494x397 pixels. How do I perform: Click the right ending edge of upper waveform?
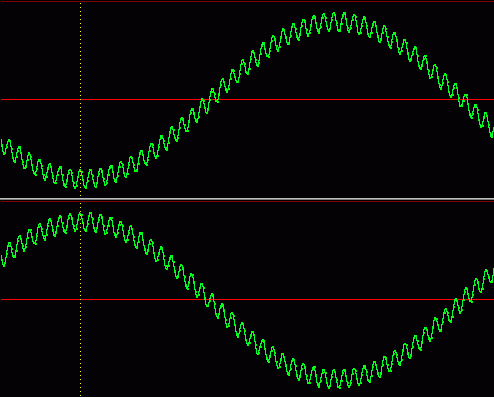coord(492,132)
